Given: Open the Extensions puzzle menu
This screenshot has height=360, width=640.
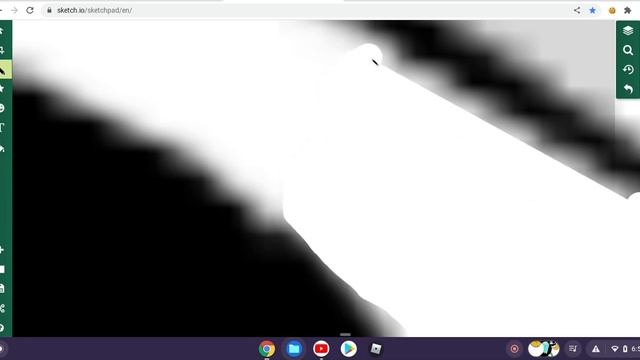Looking at the screenshot, I should click(627, 10).
